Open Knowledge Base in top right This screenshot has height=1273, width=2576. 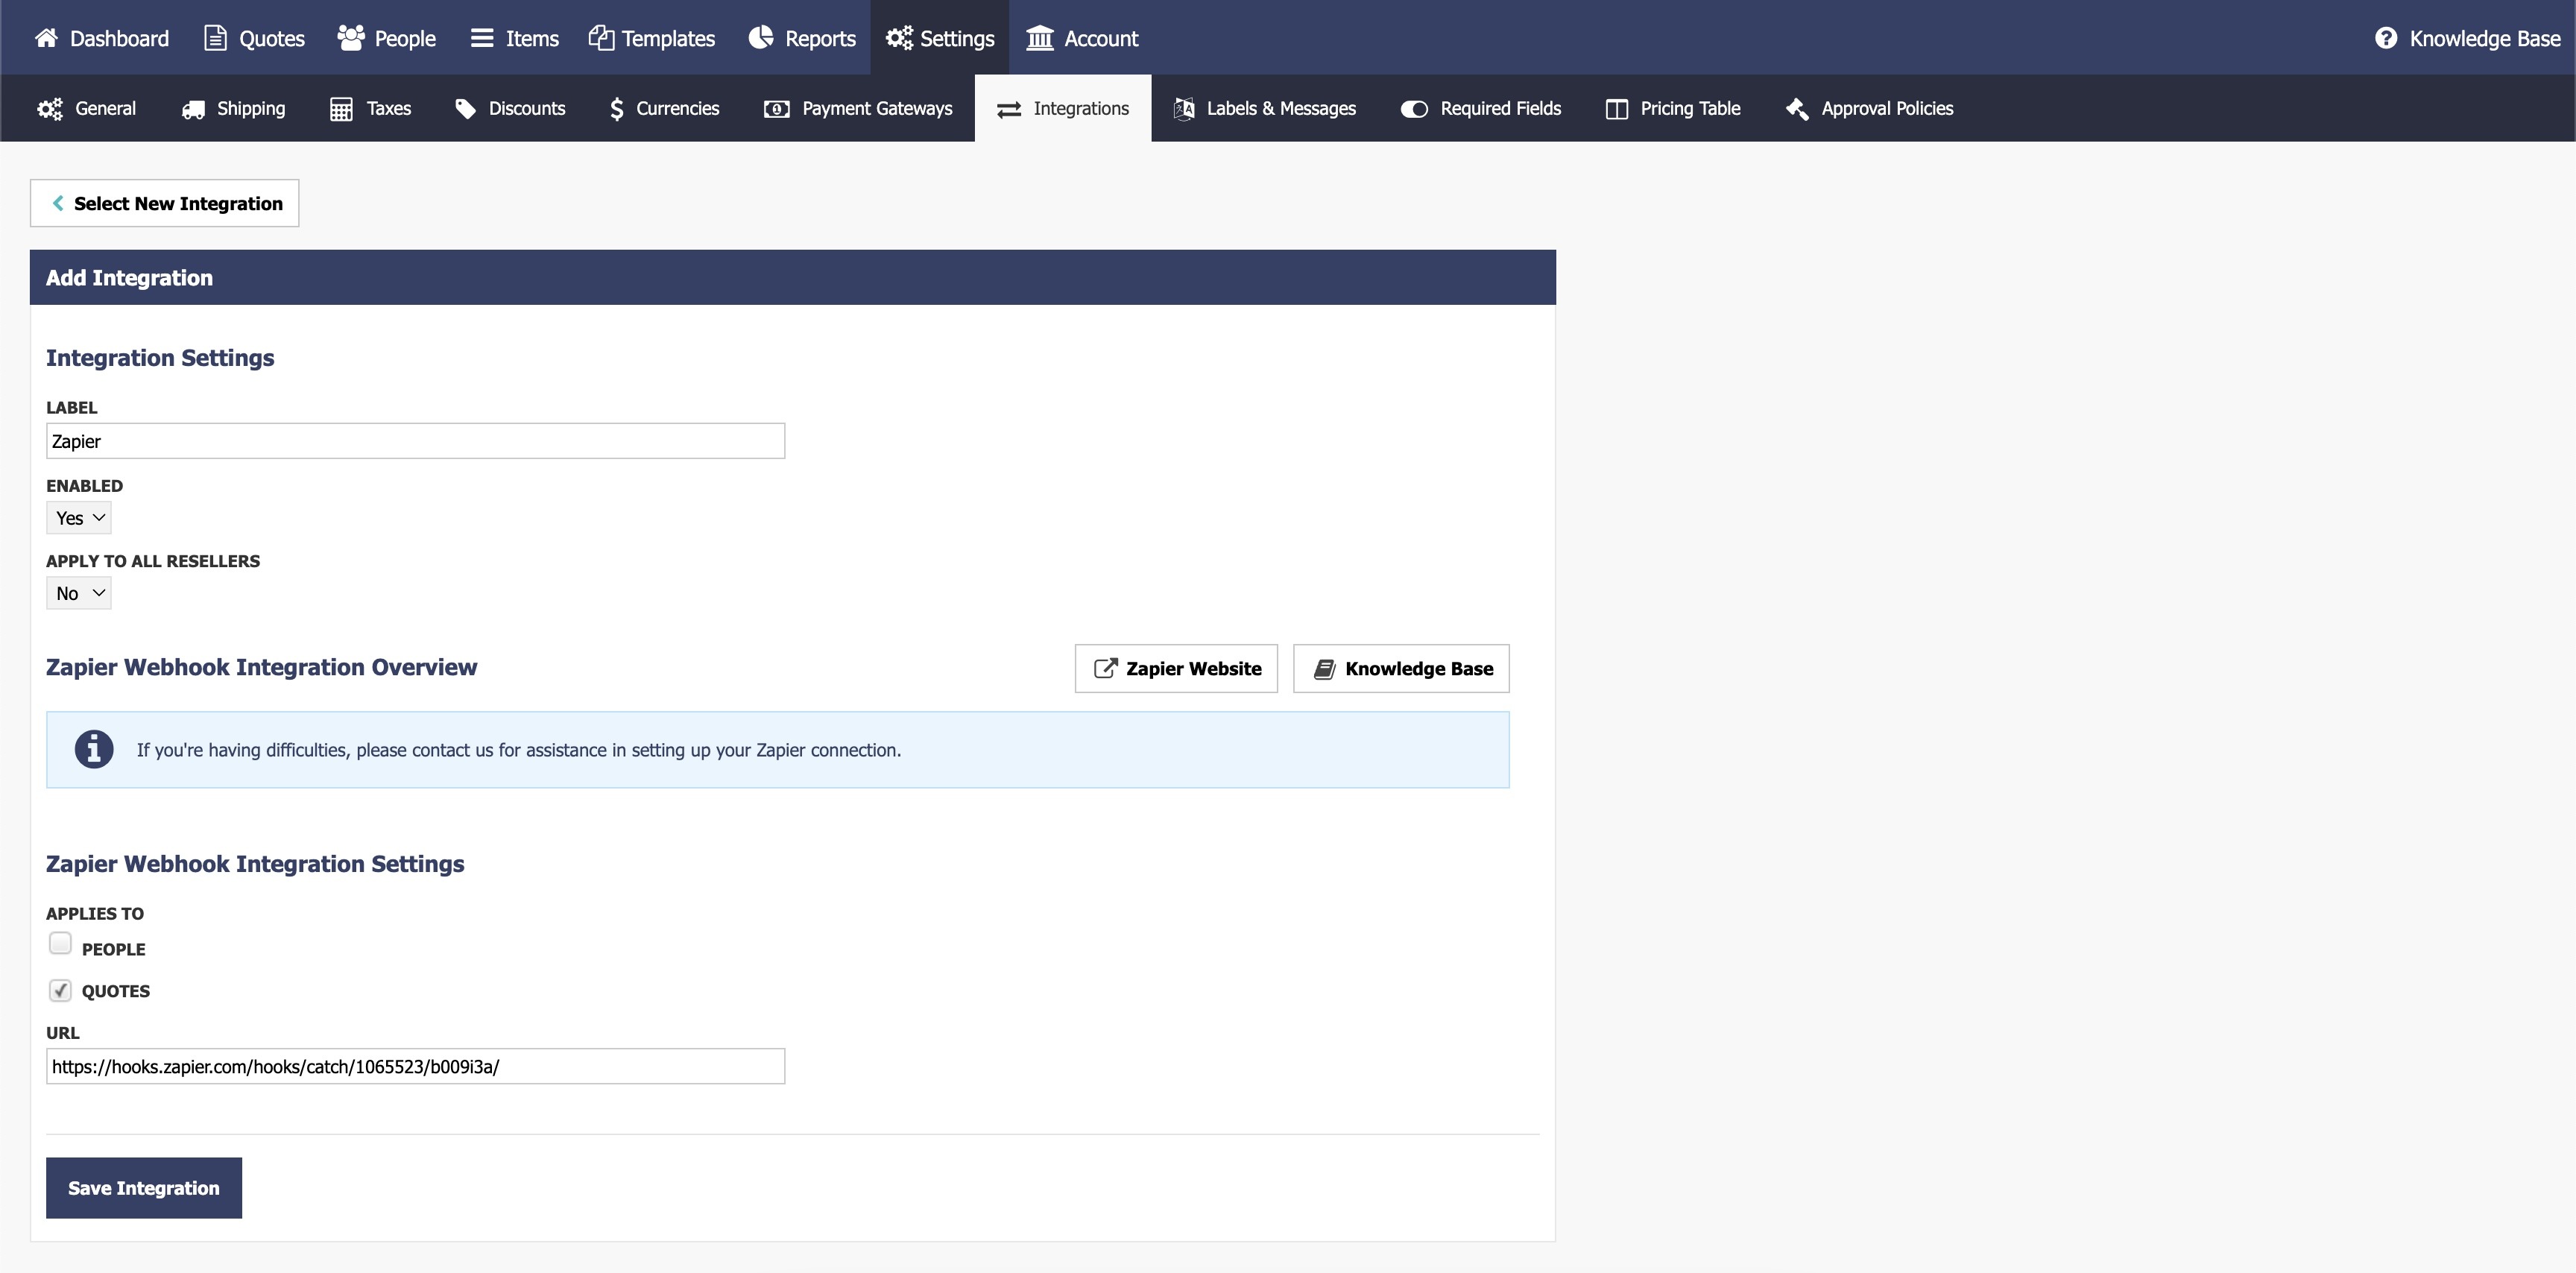(2467, 38)
